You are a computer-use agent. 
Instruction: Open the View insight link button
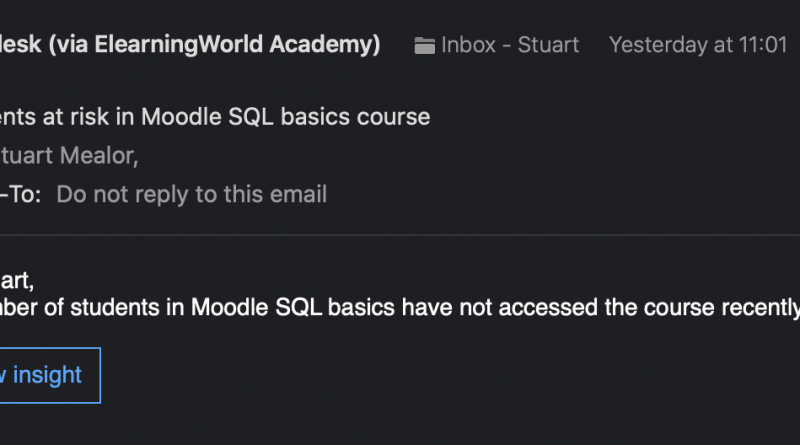tap(50, 376)
